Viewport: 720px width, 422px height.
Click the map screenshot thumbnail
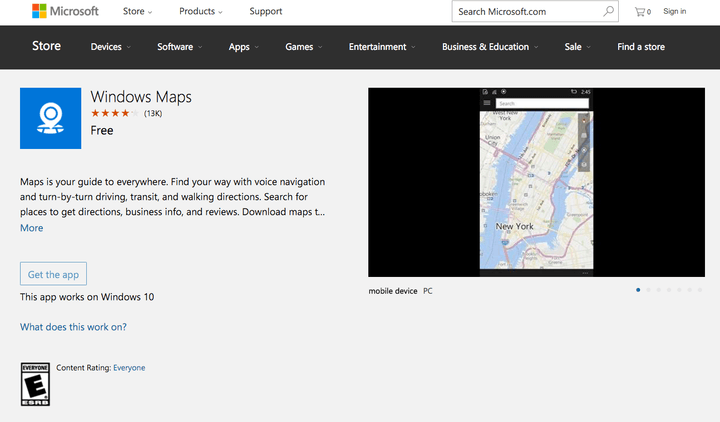tap(536, 182)
